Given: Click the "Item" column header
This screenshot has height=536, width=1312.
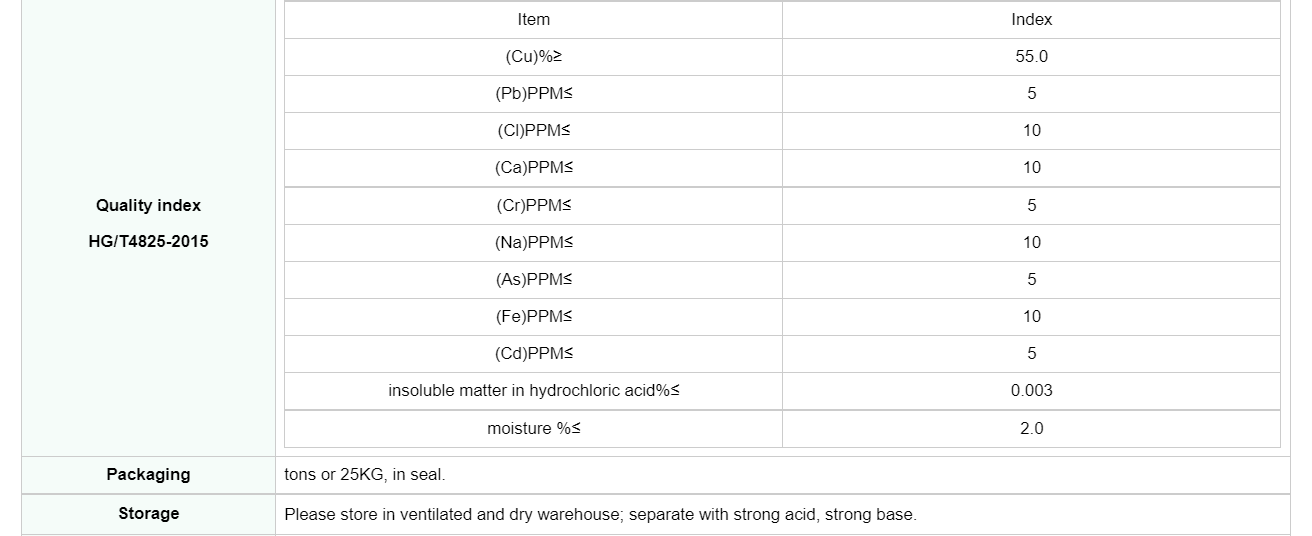Looking at the screenshot, I should tap(533, 20).
